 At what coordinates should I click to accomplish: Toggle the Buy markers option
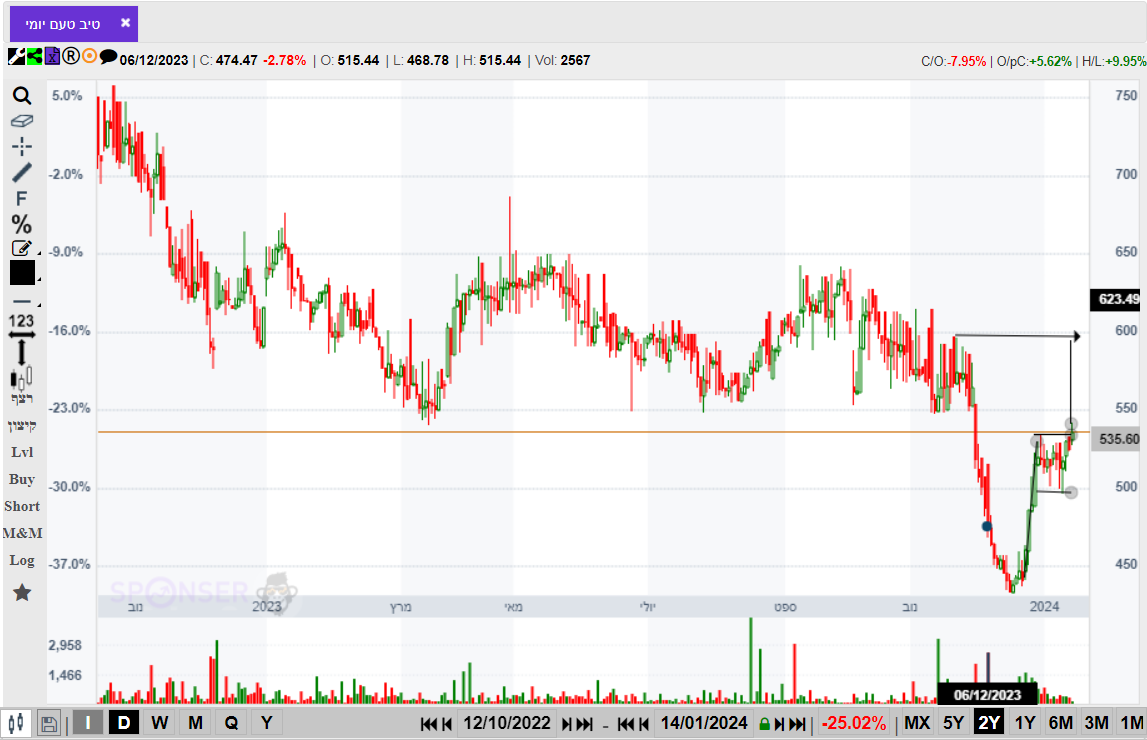pos(22,479)
